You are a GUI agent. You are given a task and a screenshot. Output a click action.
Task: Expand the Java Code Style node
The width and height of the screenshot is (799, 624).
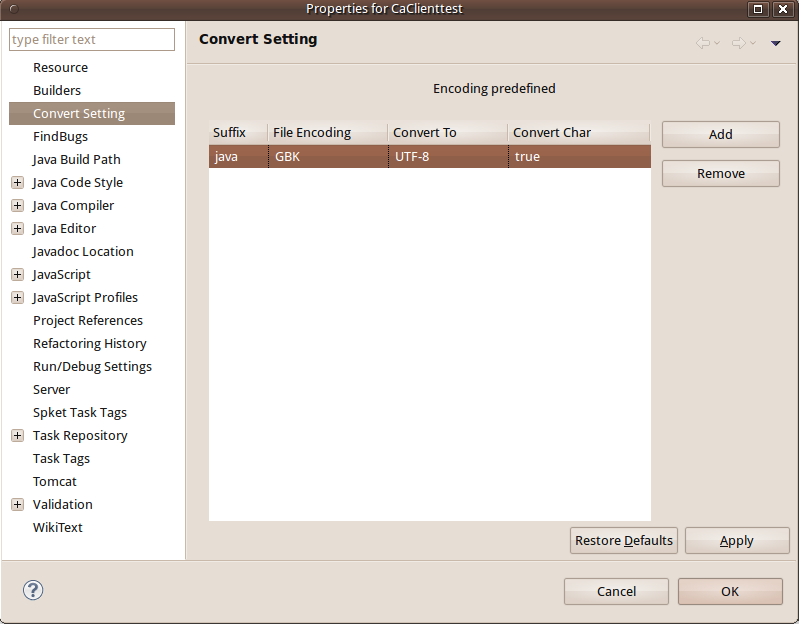[17, 182]
